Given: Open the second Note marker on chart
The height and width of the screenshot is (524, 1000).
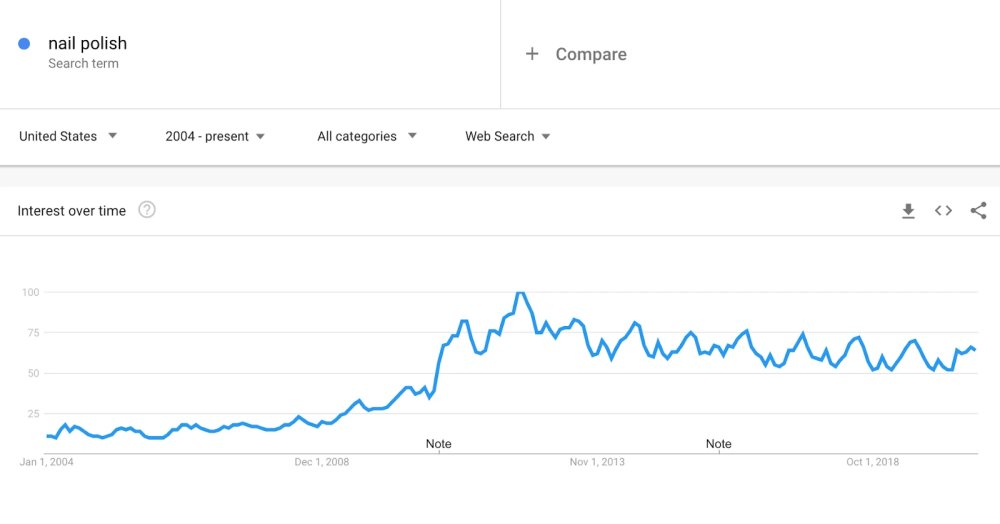Looking at the screenshot, I should pos(719,444).
